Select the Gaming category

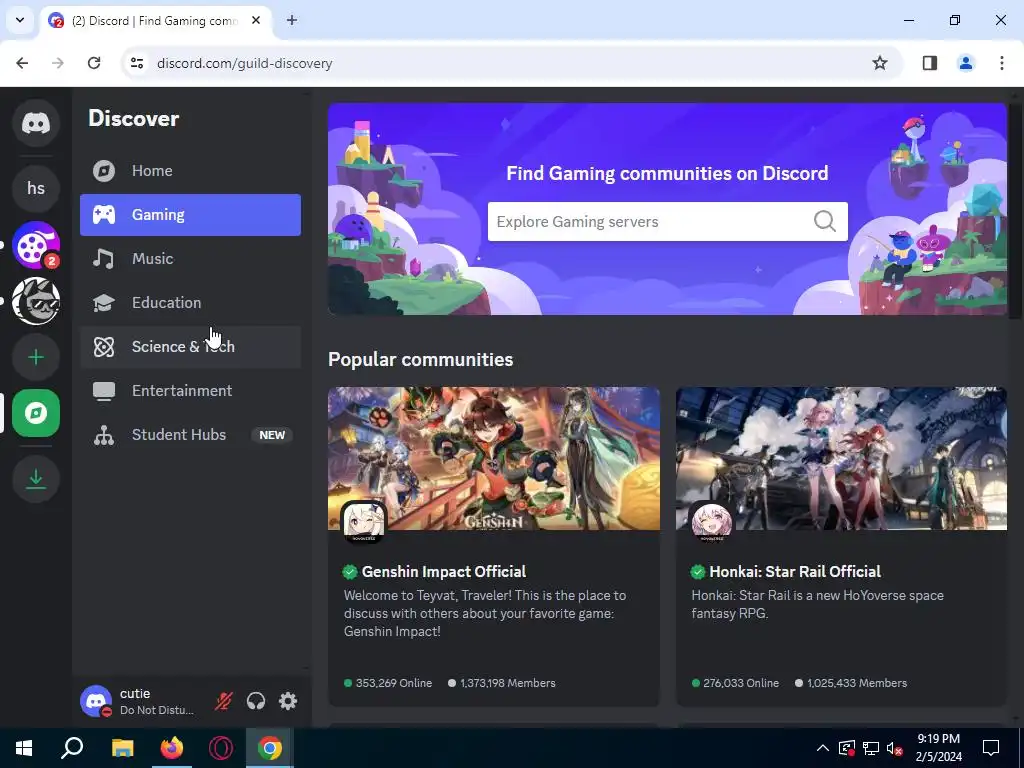tap(190, 215)
